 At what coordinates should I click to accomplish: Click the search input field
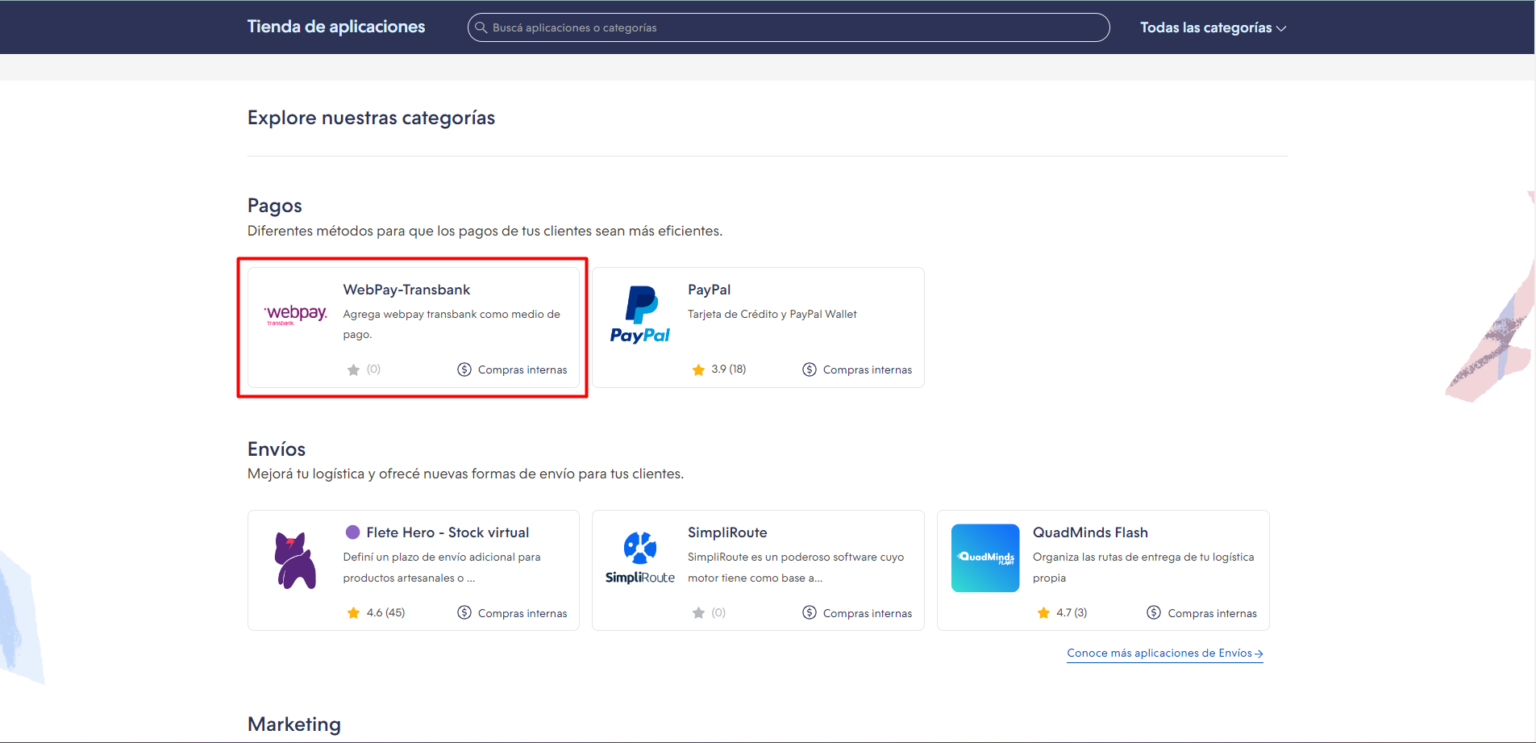[x=788, y=27]
